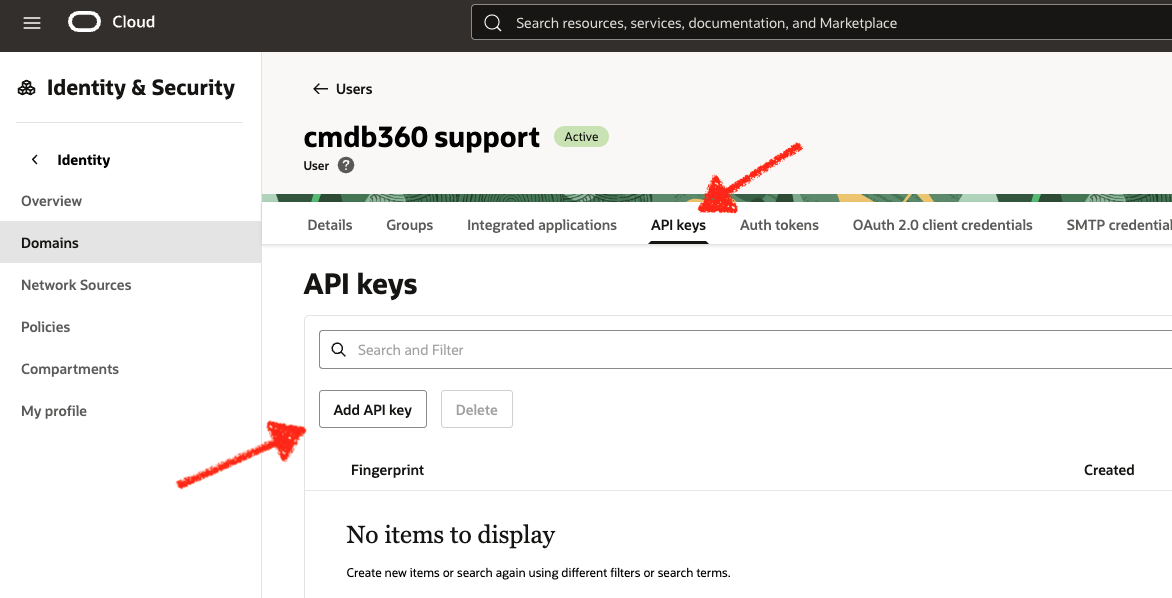Open the hamburger navigation menu
Image resolution: width=1172 pixels, height=598 pixels.
click(32, 23)
